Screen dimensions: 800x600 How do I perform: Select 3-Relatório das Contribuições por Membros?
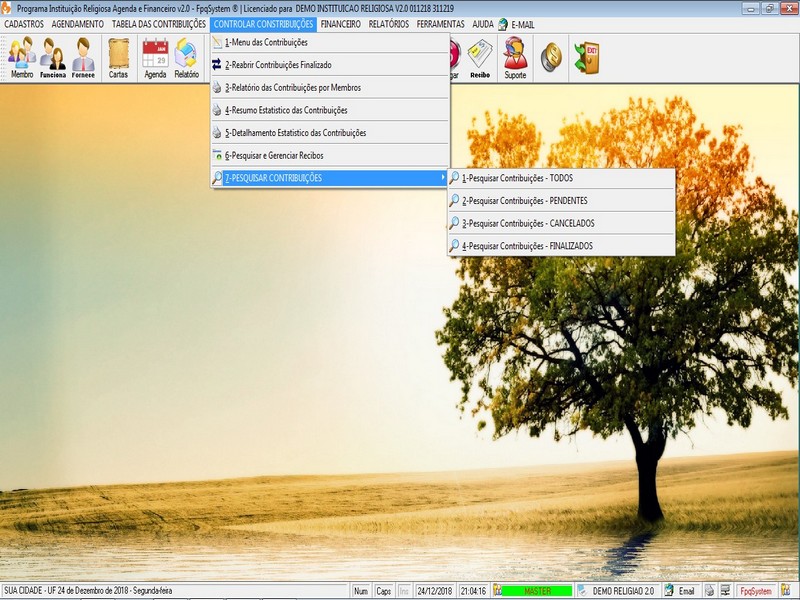click(x=330, y=88)
